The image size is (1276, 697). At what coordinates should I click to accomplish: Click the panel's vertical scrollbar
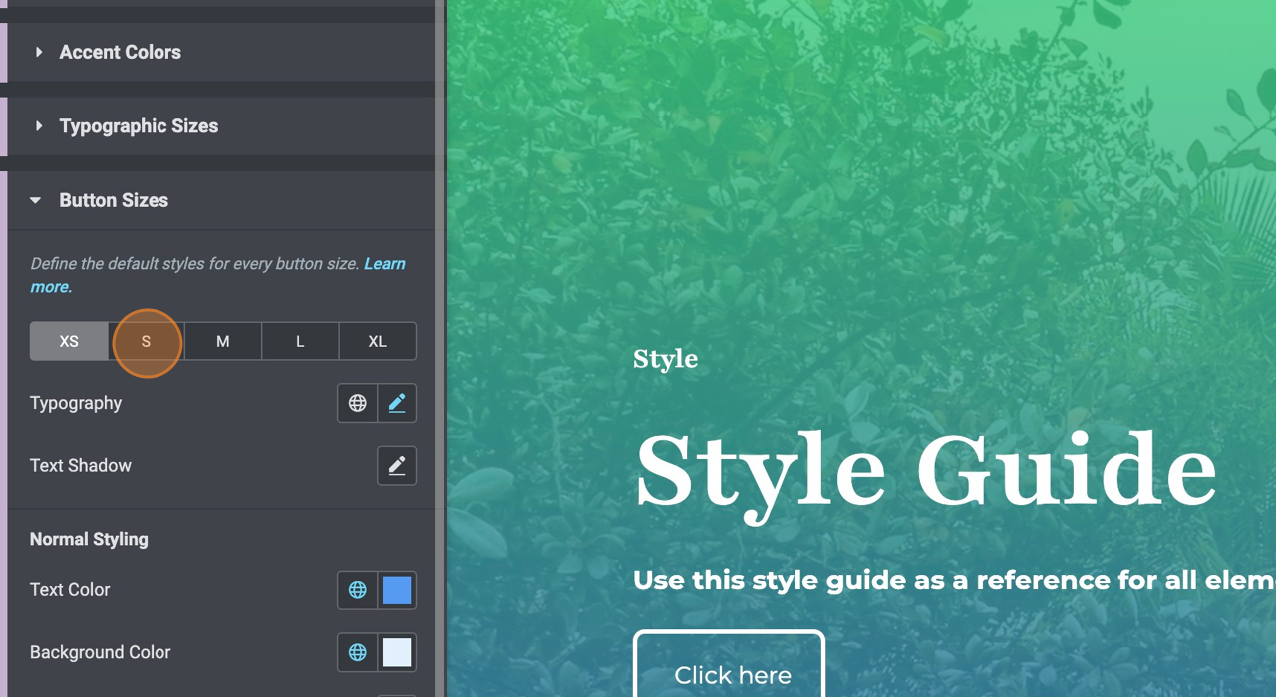[439, 348]
